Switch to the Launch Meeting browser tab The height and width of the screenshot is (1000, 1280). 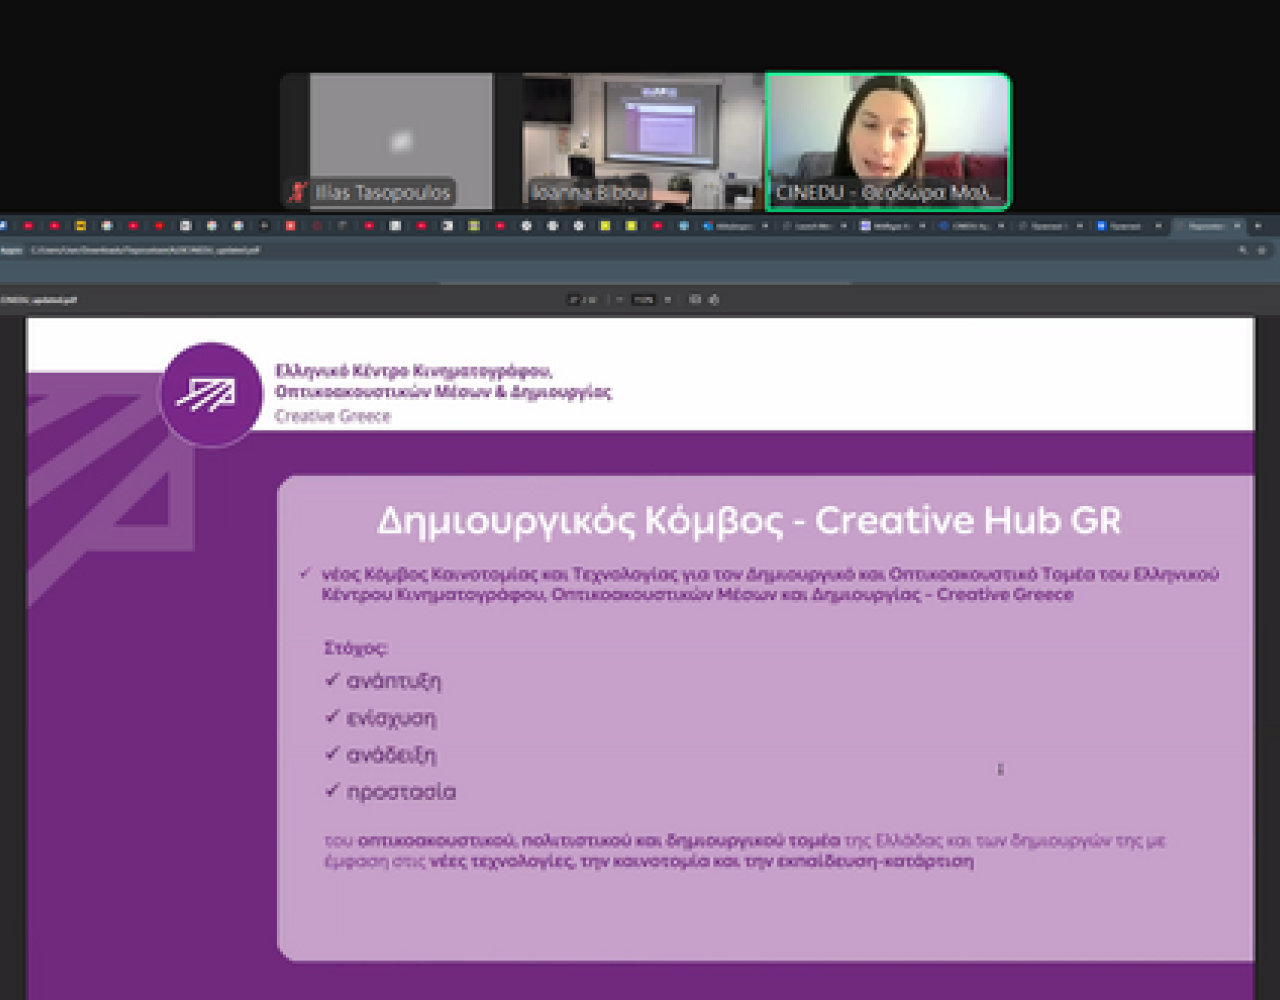(x=812, y=225)
